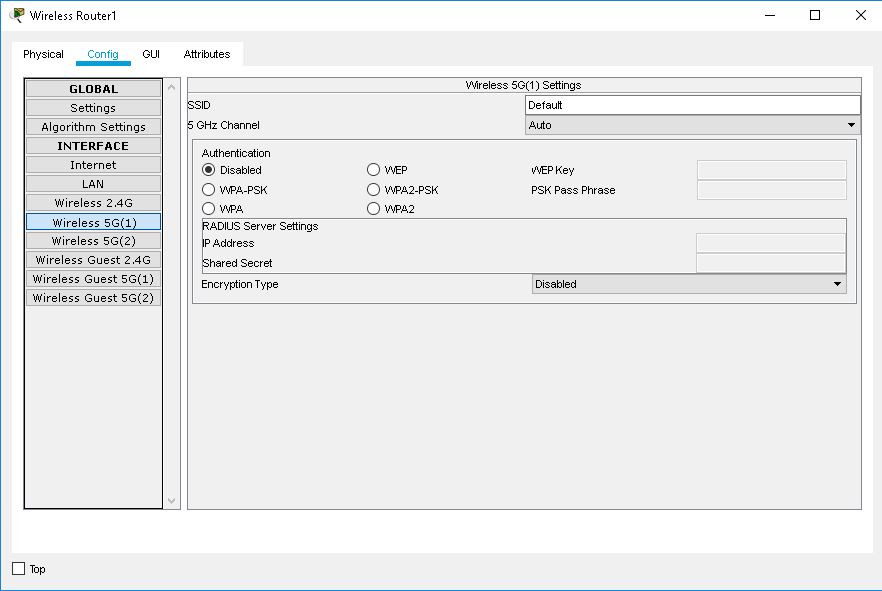
Task: Open Wireless Guest 5G(2) settings
Action: tap(93, 298)
